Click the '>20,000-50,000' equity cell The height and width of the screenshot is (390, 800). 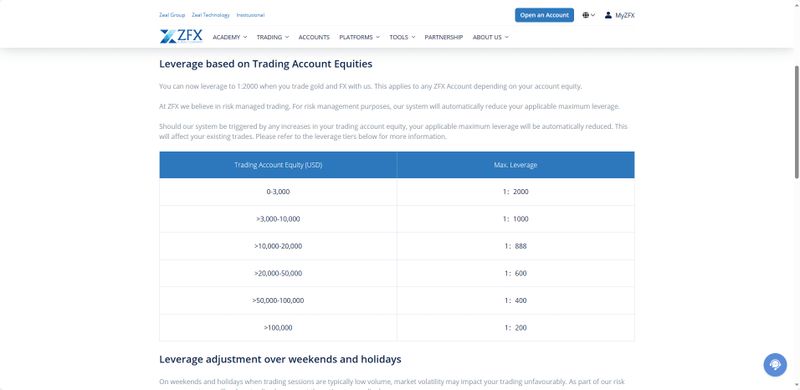[x=278, y=273]
